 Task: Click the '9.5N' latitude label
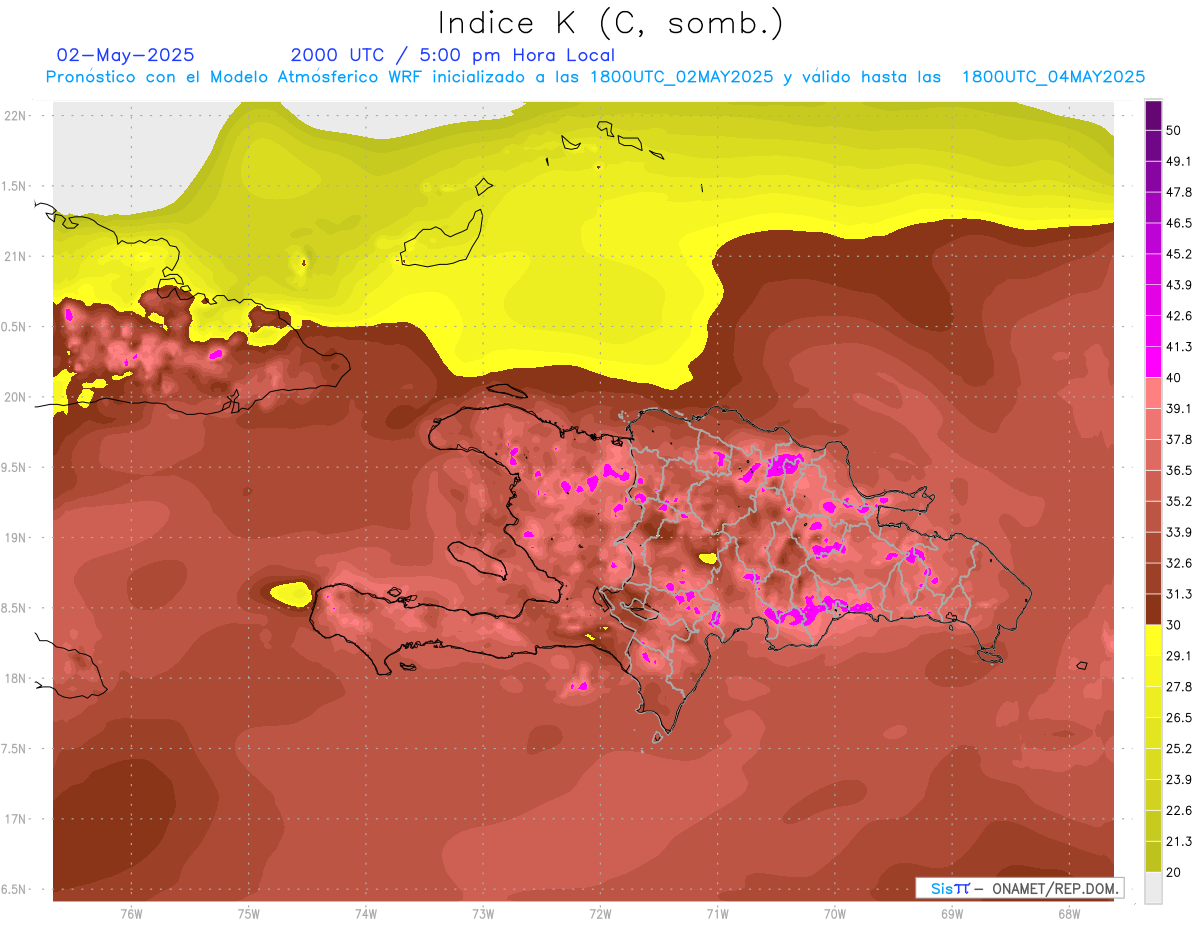tap(13, 467)
